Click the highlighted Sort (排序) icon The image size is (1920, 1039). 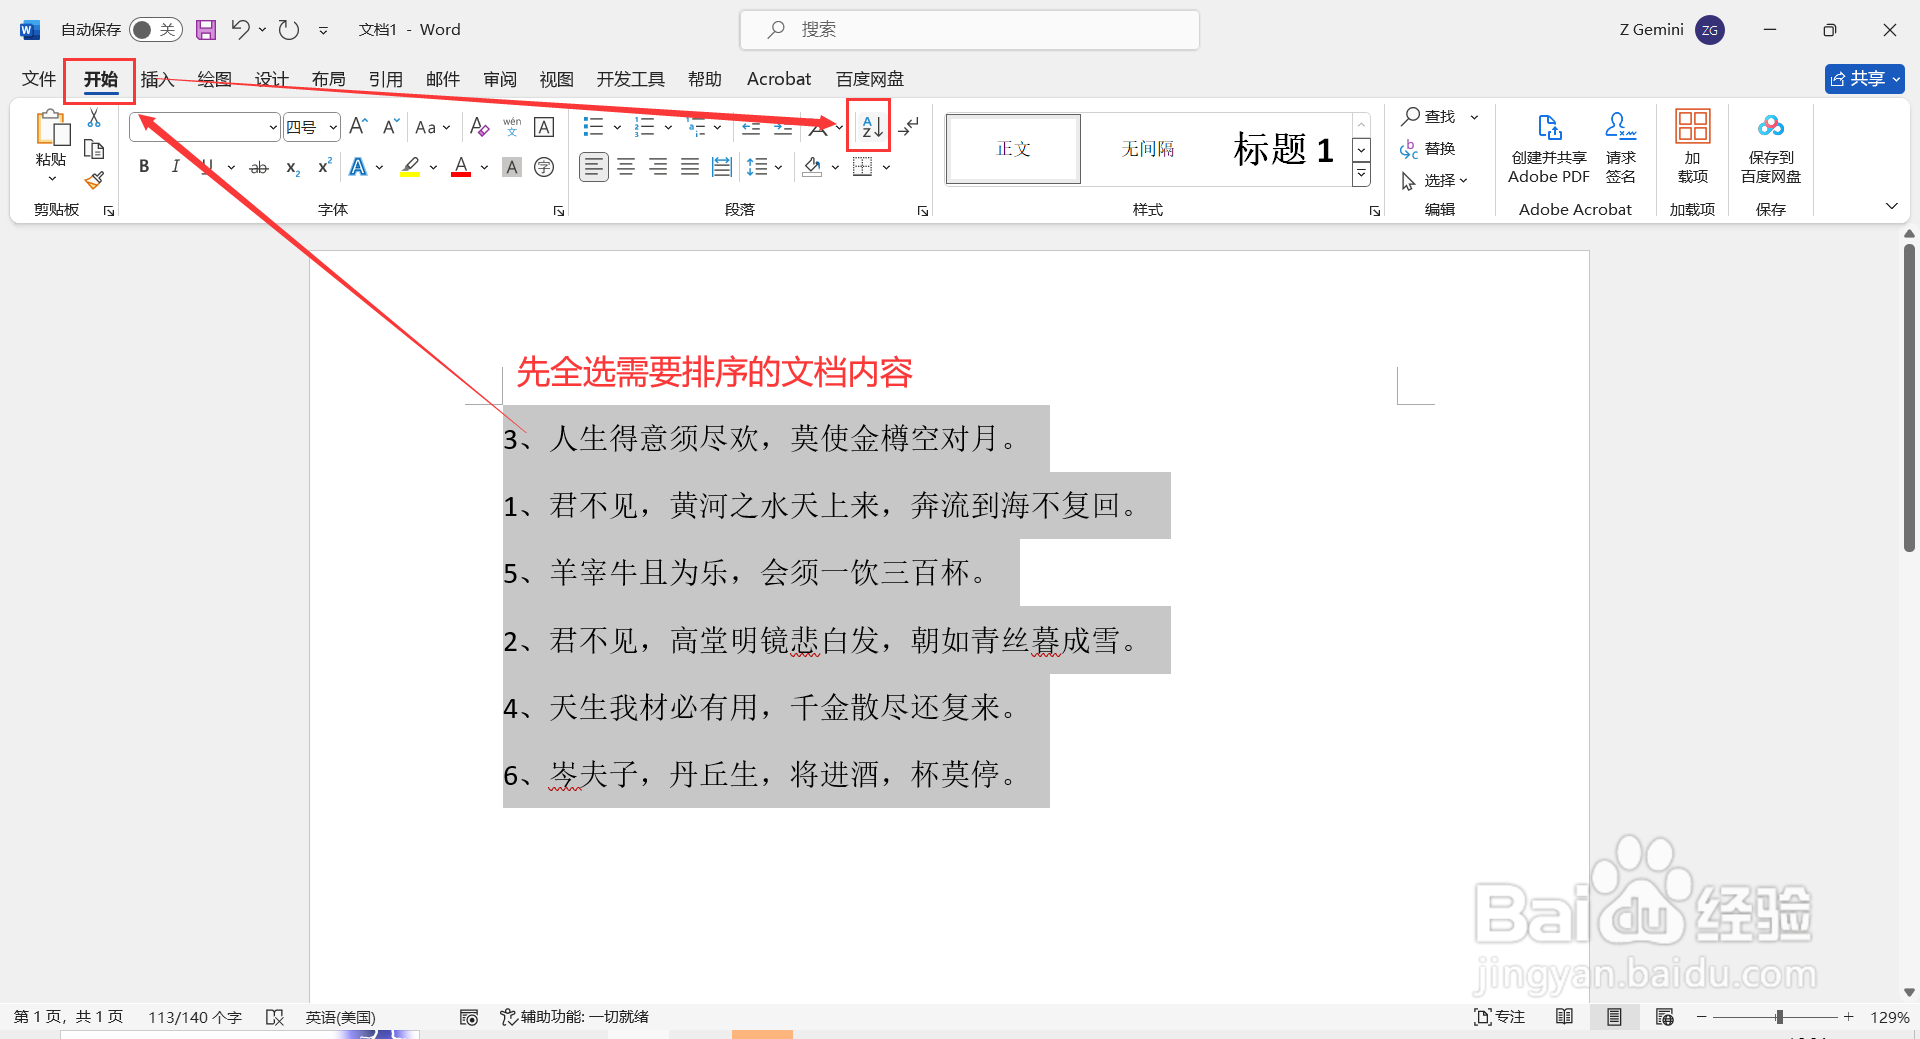tap(867, 125)
